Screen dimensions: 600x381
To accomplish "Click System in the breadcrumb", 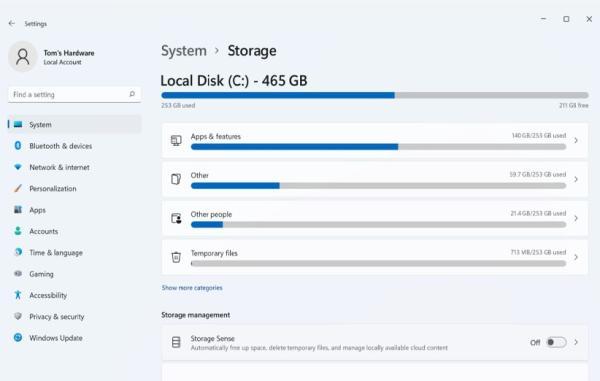I will (184, 51).
